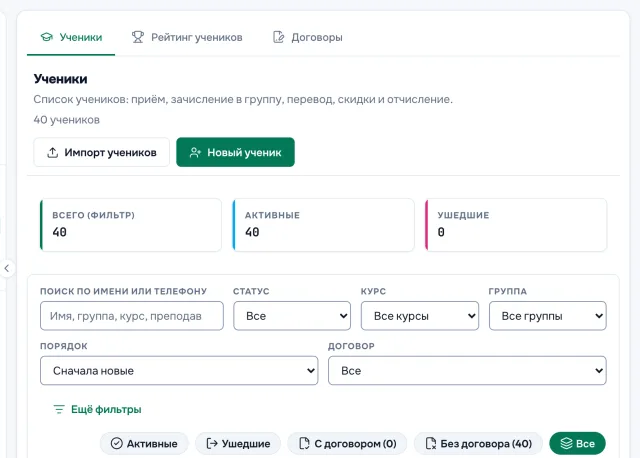Select the Ушедшие stat card
The image size is (640, 458).
[x=516, y=225]
